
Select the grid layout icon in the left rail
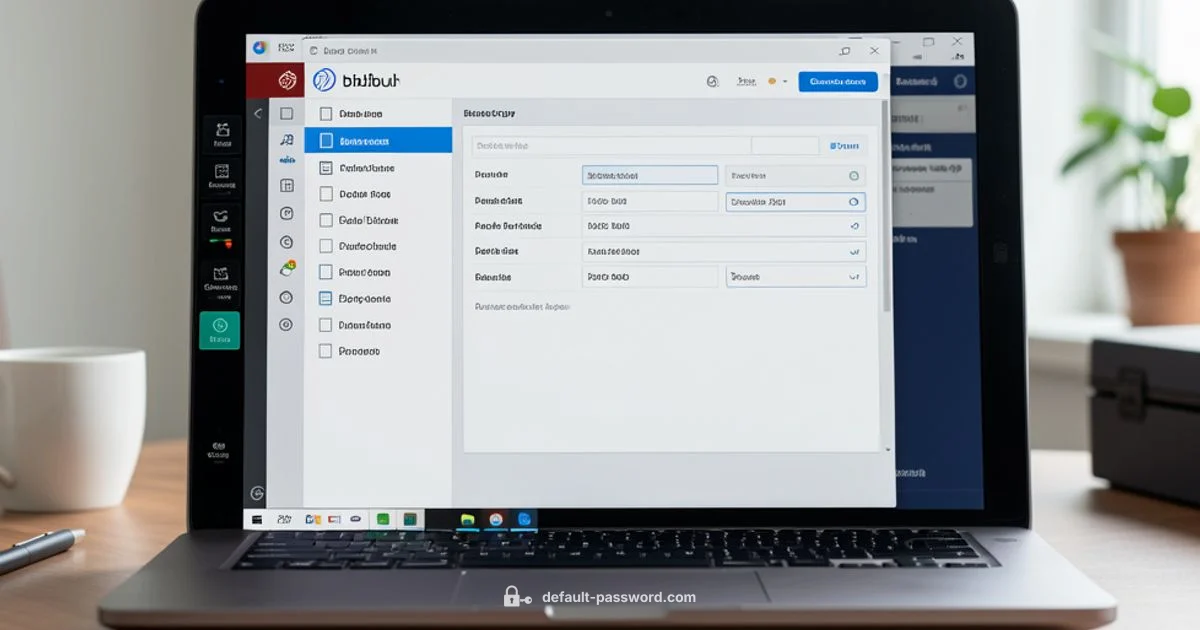tap(287, 186)
